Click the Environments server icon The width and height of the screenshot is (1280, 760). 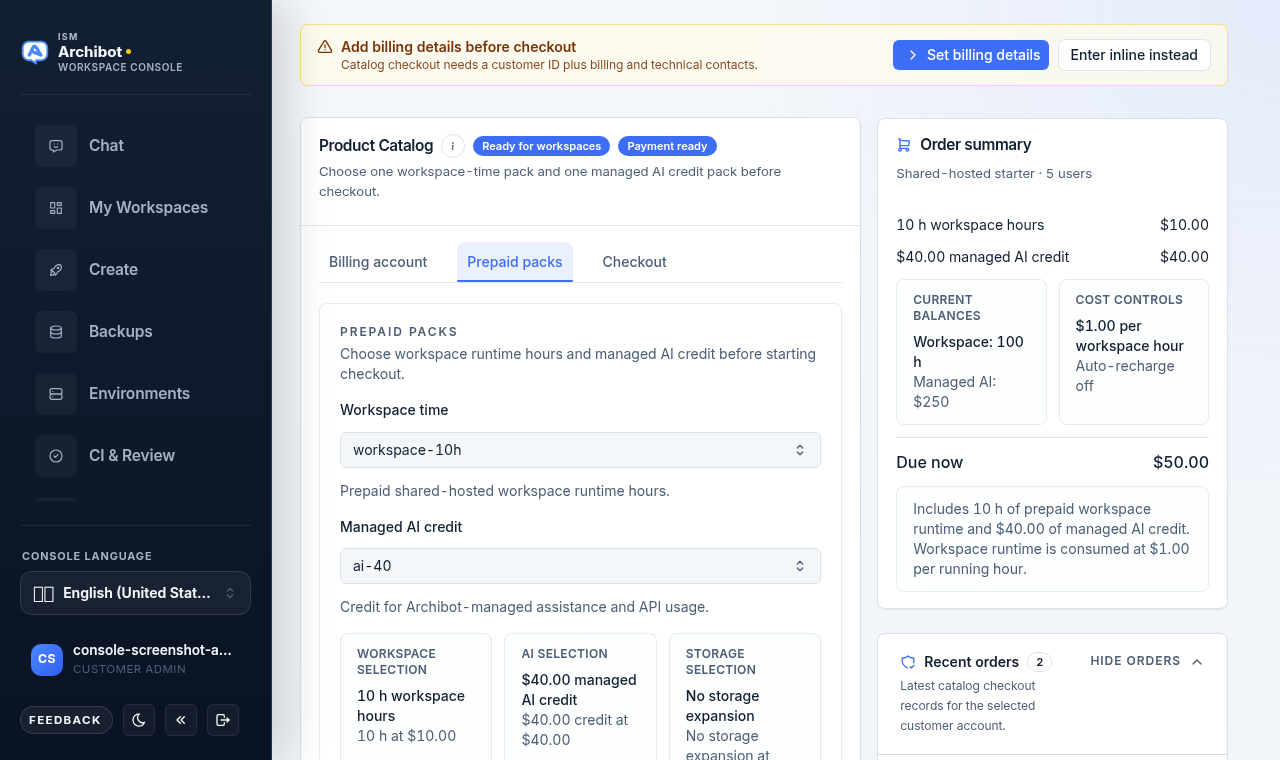coord(56,394)
